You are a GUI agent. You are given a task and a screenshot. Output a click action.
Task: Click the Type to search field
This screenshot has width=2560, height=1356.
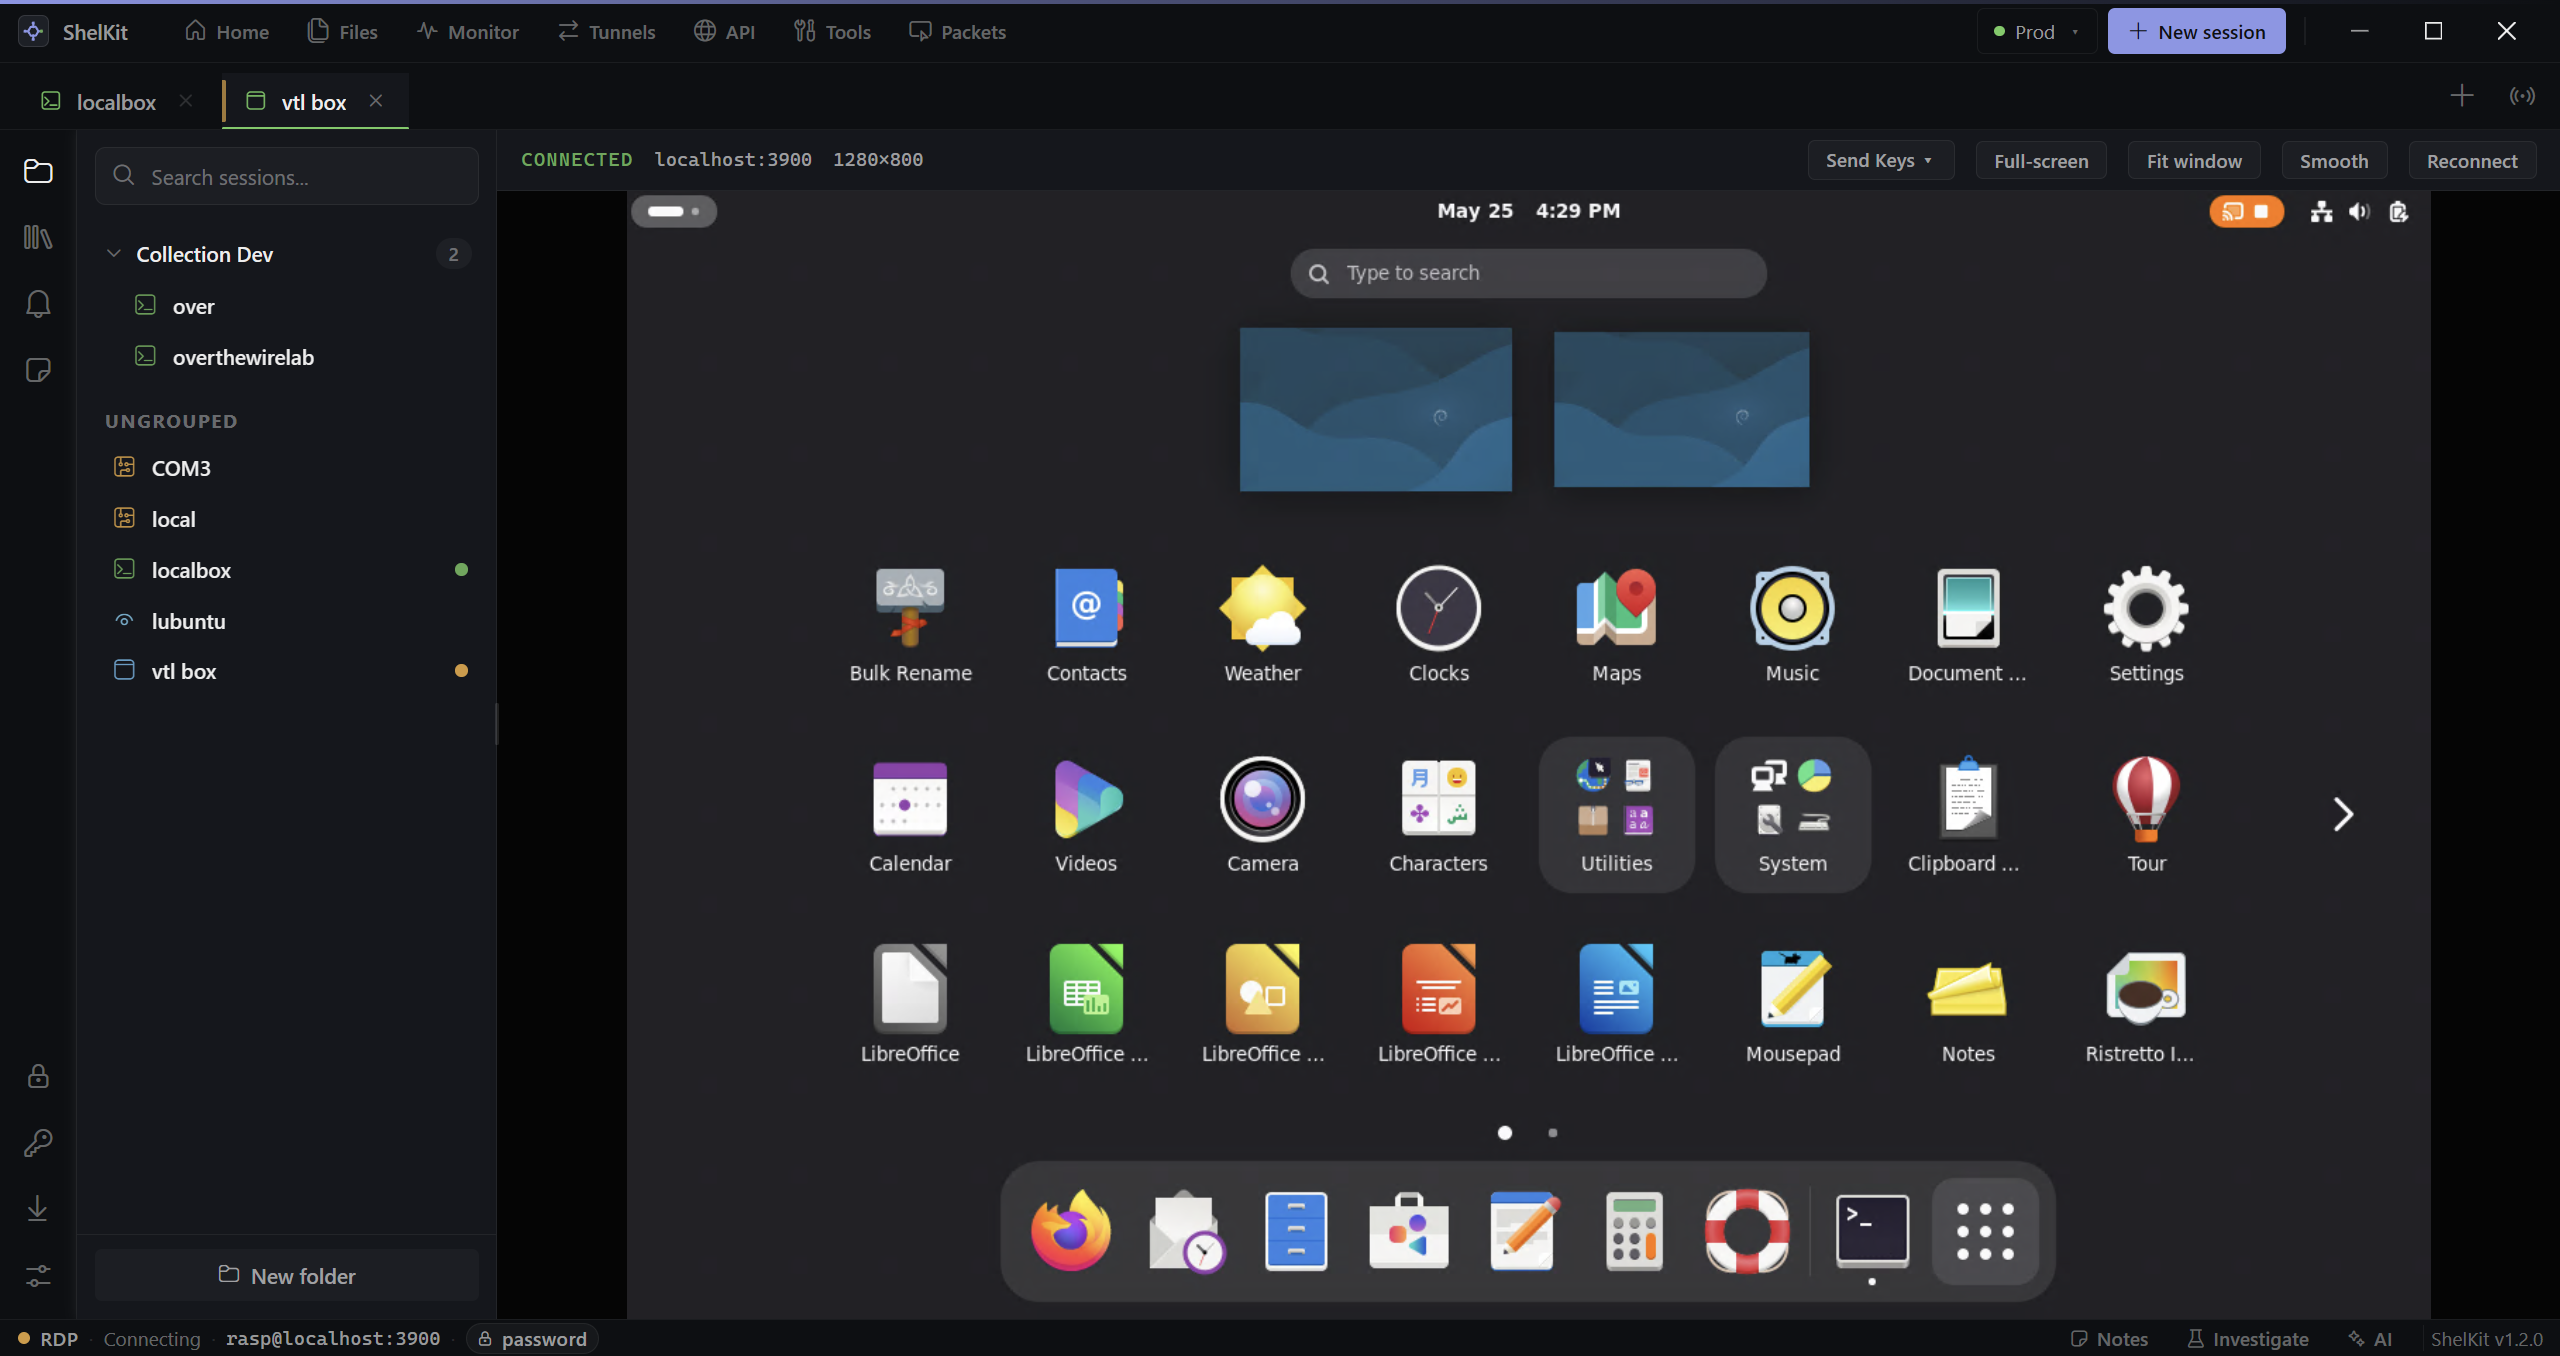[x=1528, y=273]
